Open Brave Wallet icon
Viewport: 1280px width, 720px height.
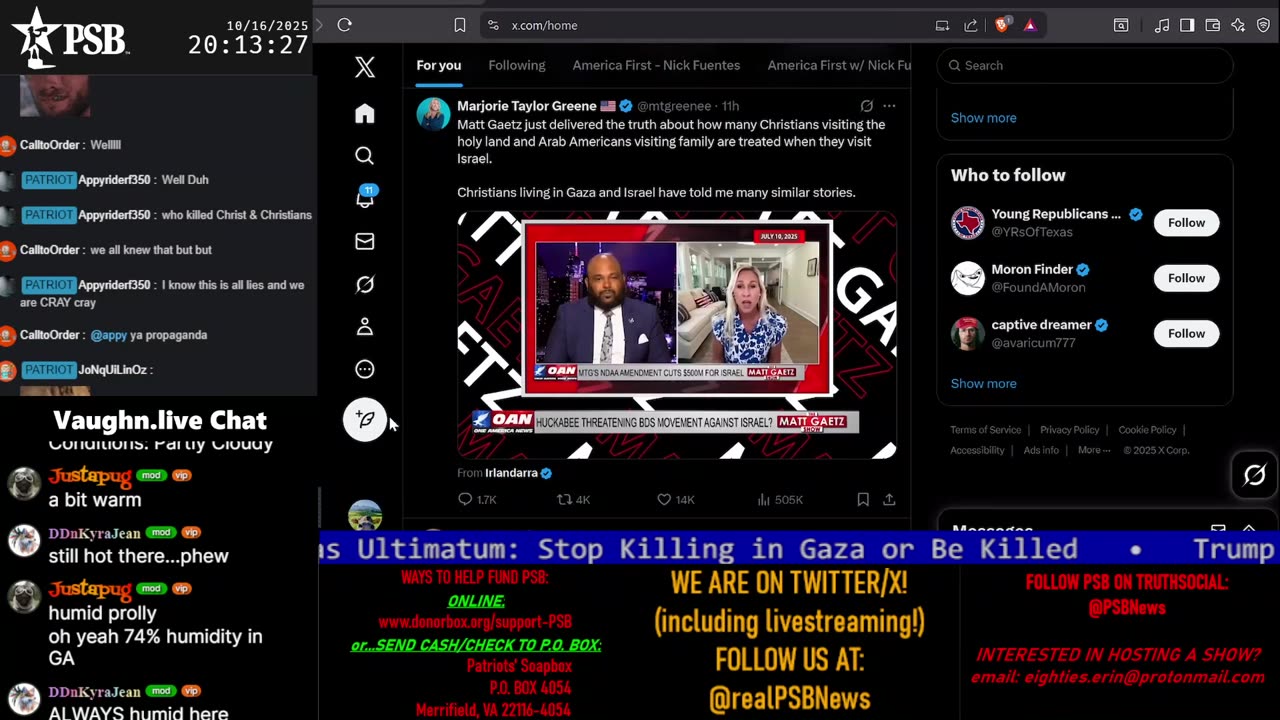pos(1212,25)
